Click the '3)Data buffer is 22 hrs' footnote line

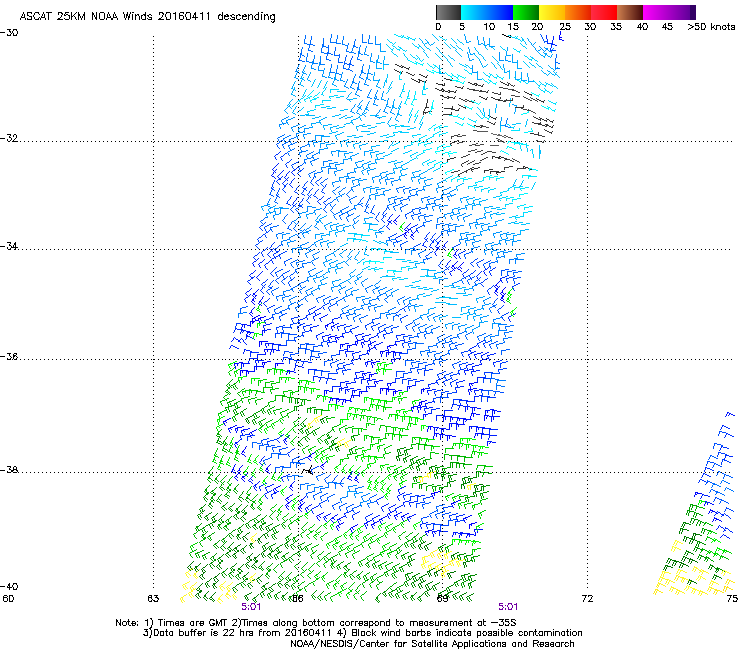(x=362, y=633)
